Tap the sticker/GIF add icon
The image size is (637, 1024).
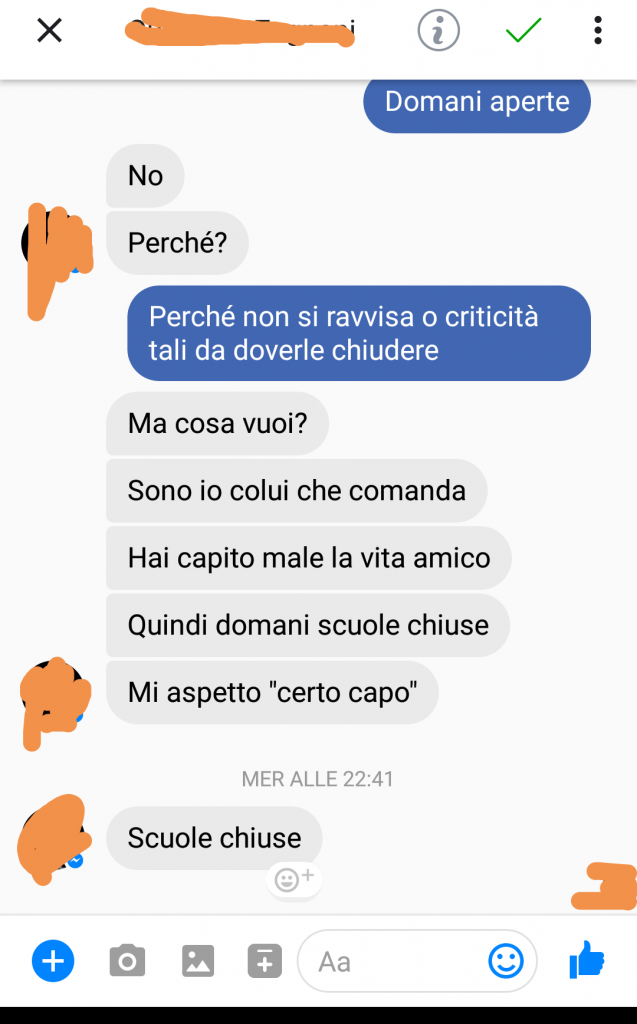click(x=265, y=961)
